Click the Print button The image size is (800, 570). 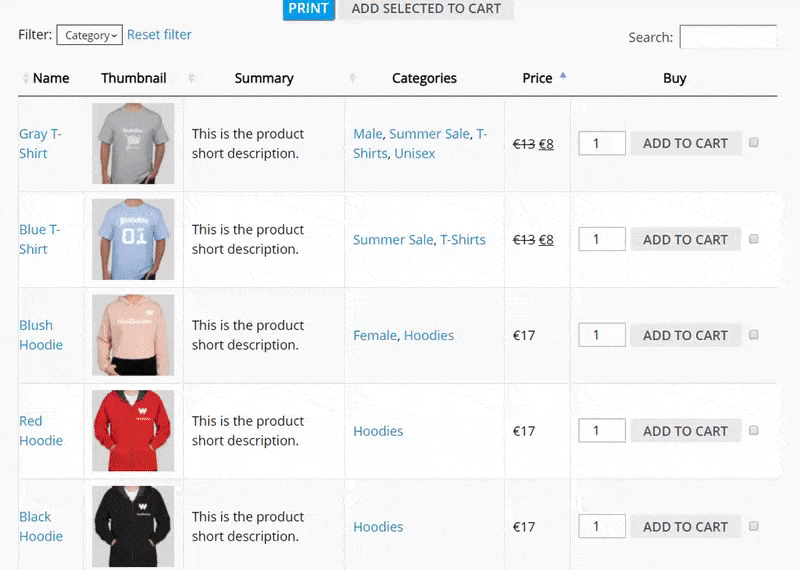point(308,9)
